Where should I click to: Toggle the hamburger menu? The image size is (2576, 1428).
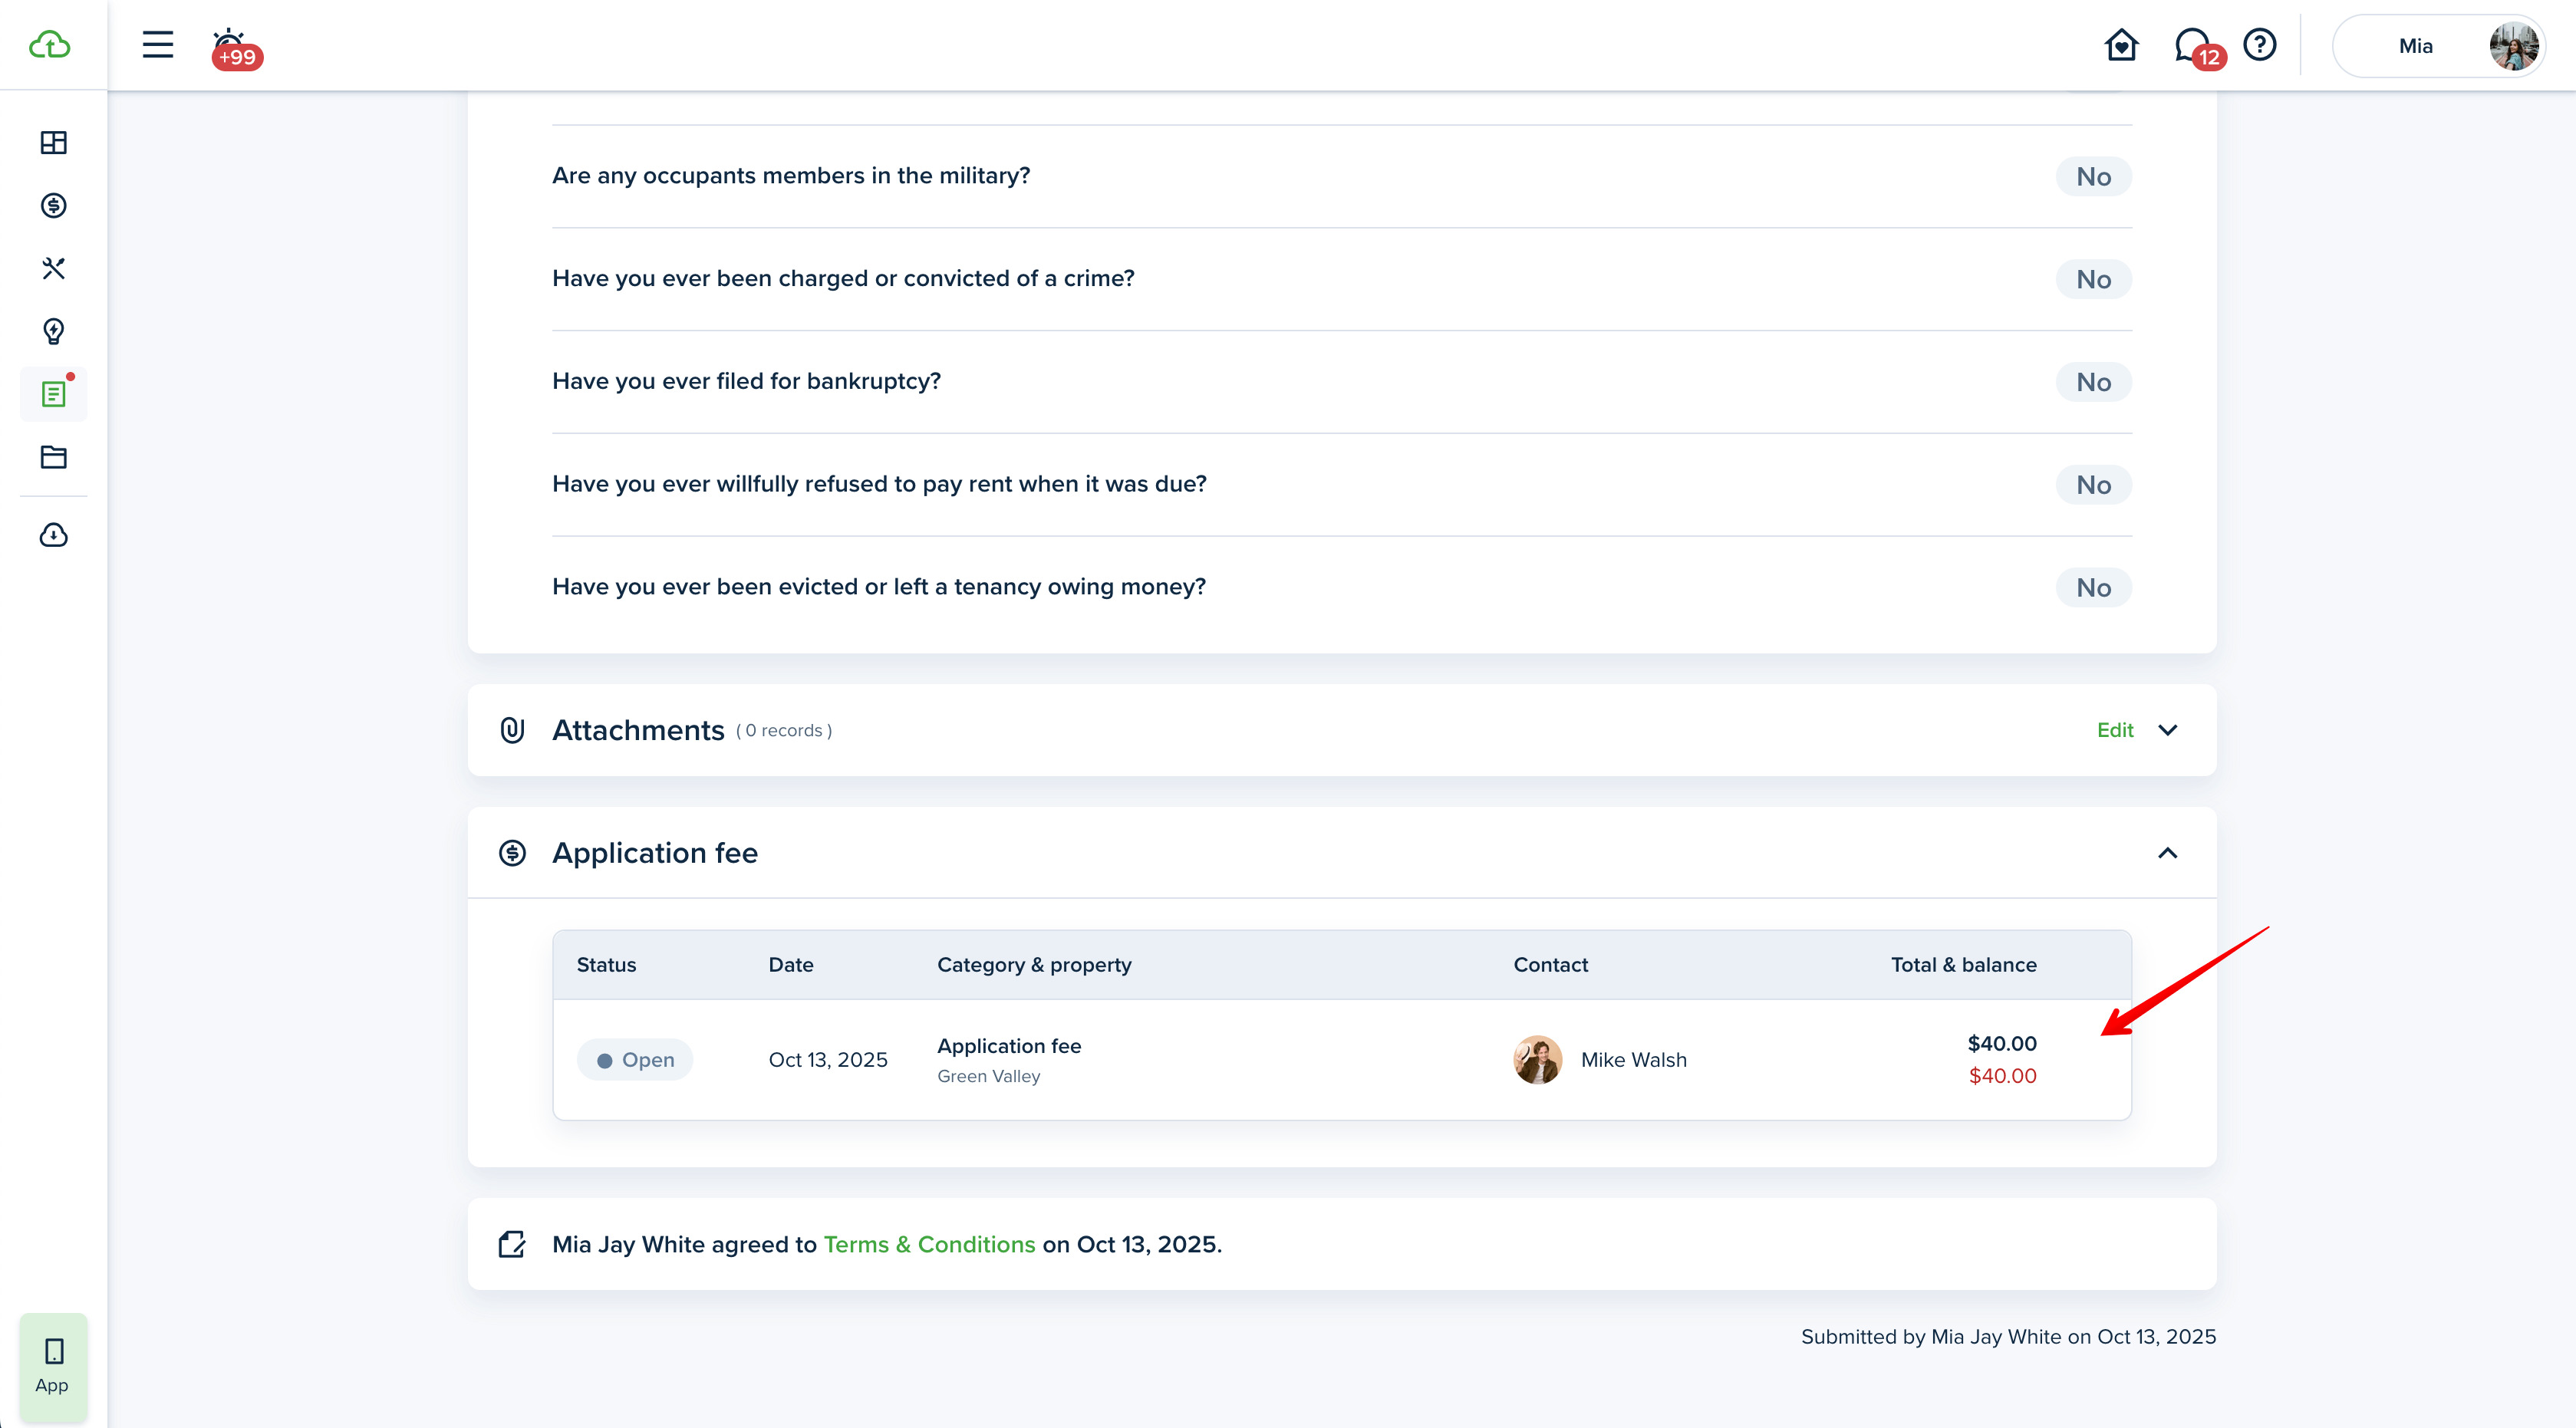pyautogui.click(x=157, y=45)
